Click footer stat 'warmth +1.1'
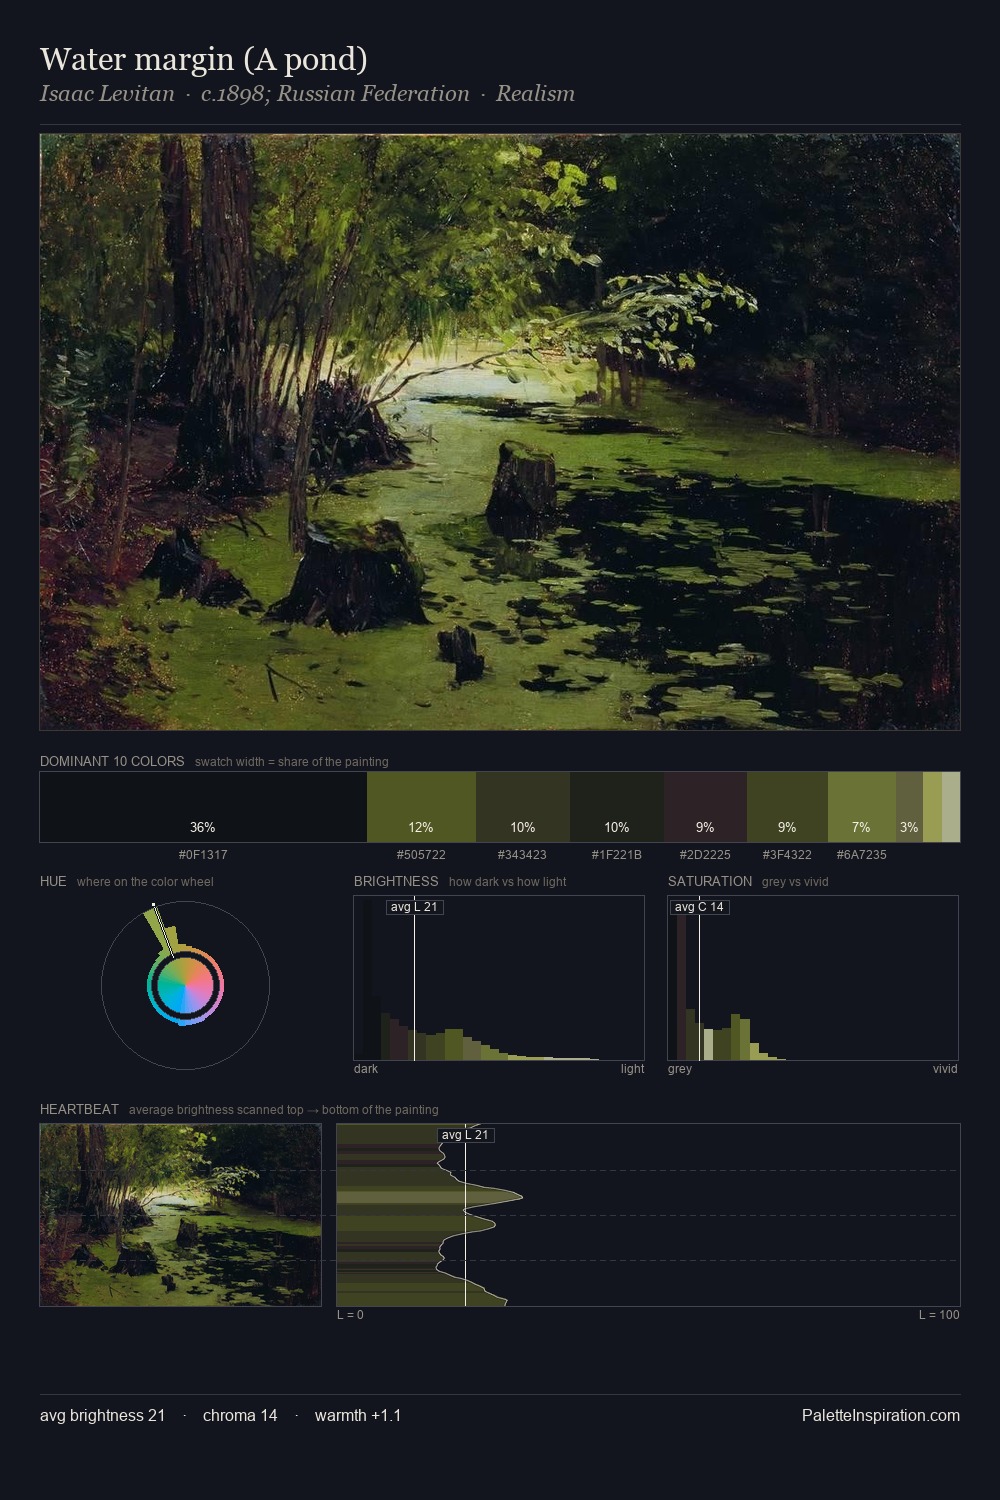This screenshot has width=1000, height=1500. (358, 1415)
